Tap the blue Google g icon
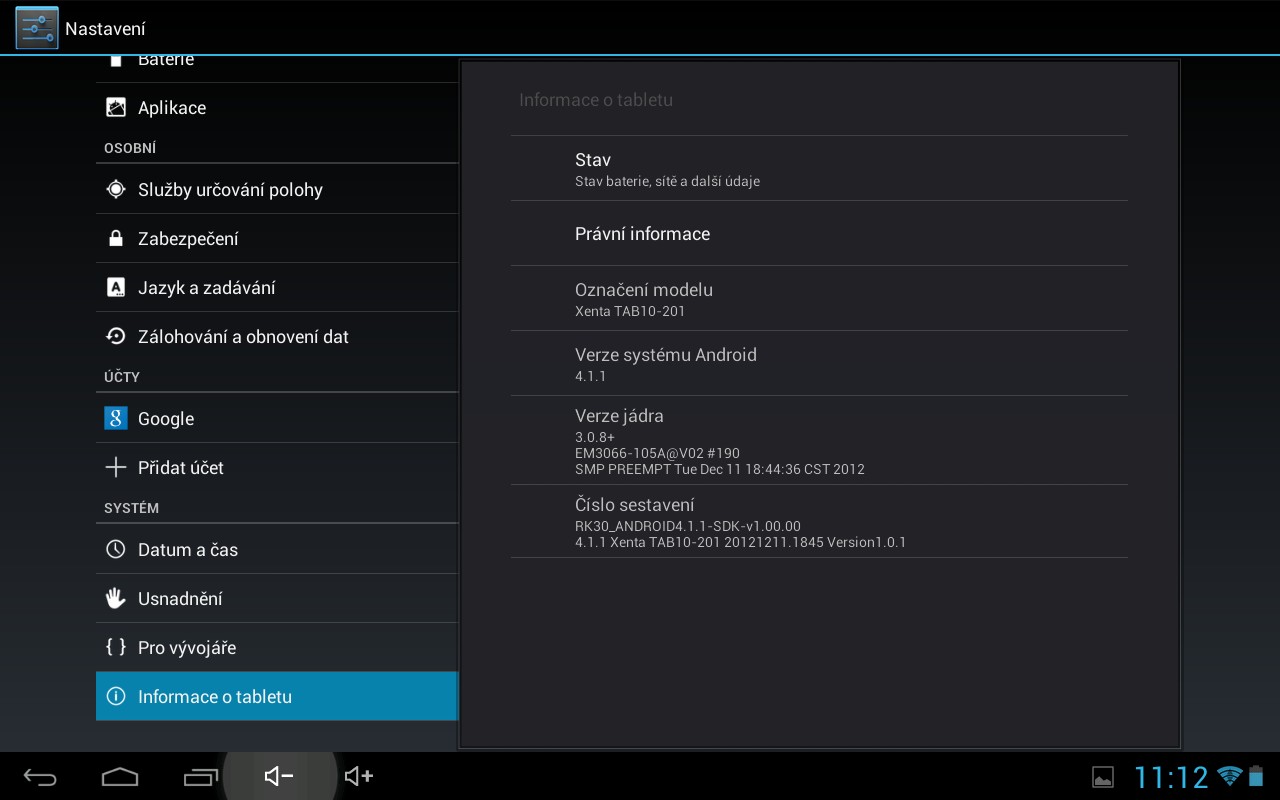 pyautogui.click(x=116, y=418)
